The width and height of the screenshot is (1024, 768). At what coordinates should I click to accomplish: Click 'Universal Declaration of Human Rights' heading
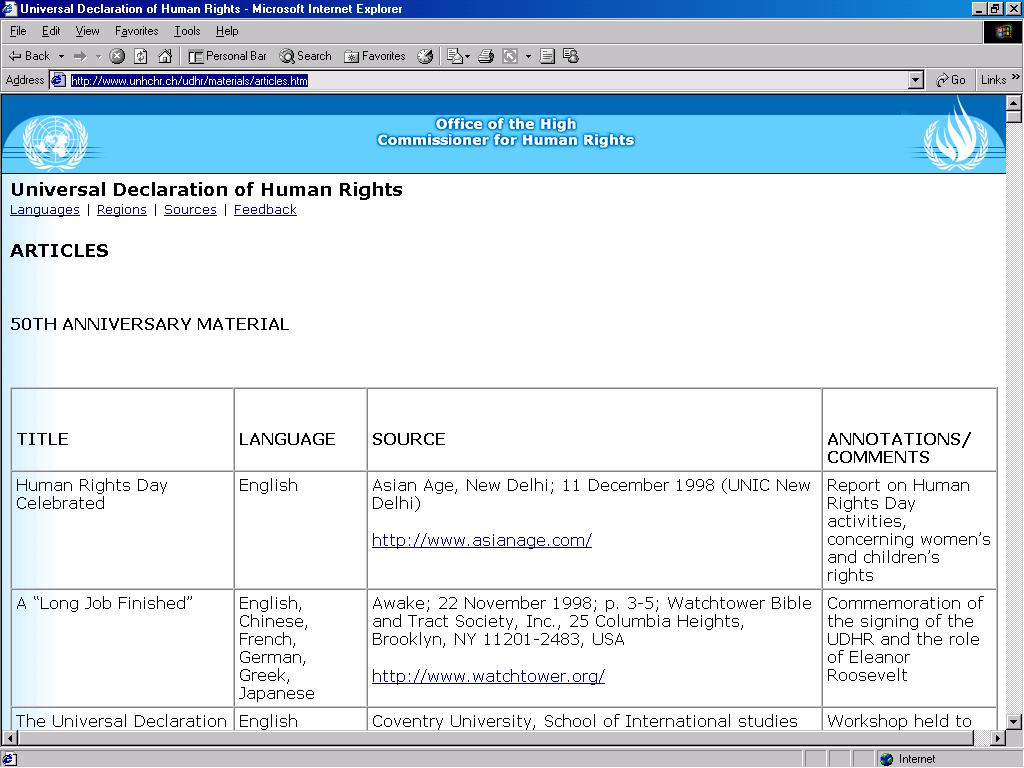pyautogui.click(x=206, y=189)
